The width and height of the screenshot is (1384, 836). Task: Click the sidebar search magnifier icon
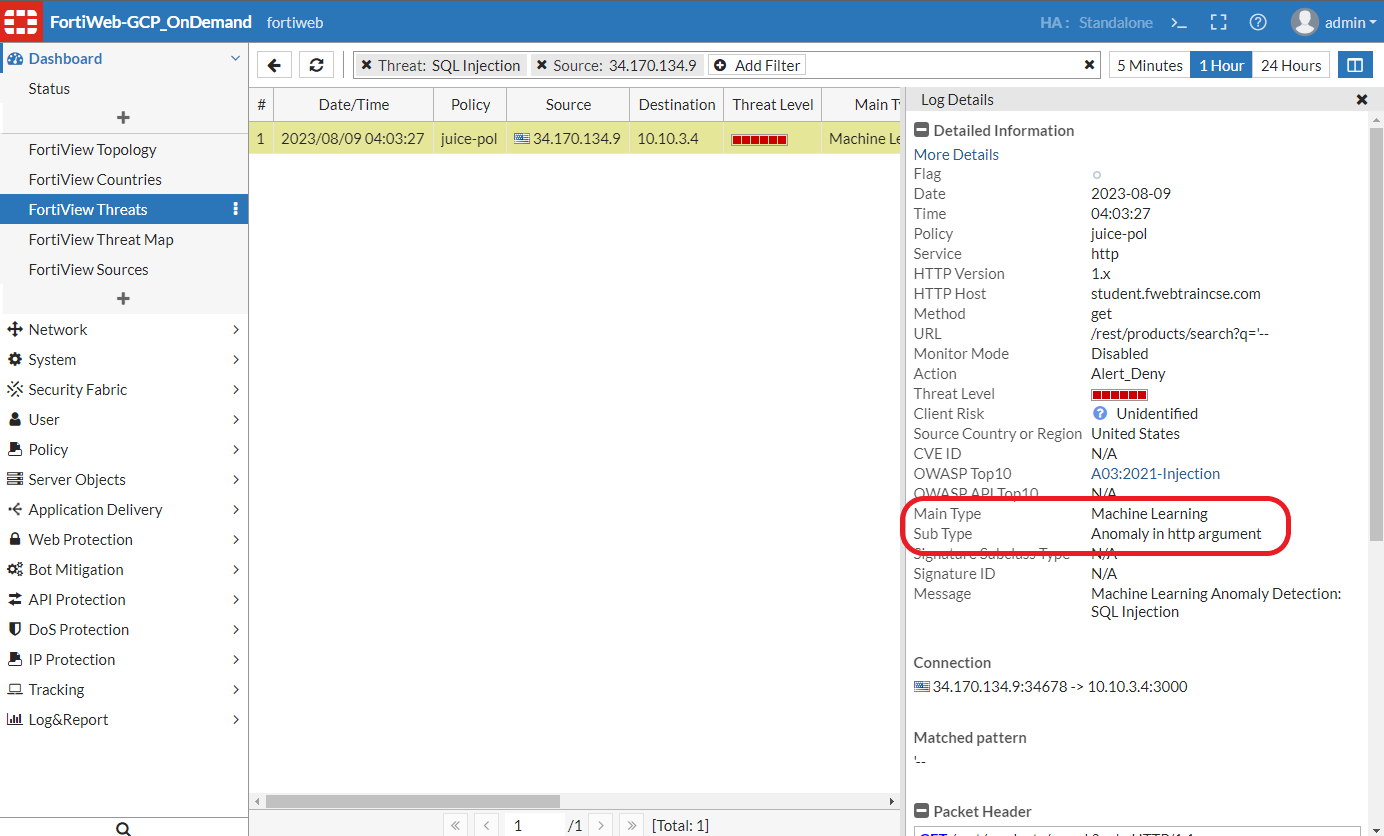[124, 828]
